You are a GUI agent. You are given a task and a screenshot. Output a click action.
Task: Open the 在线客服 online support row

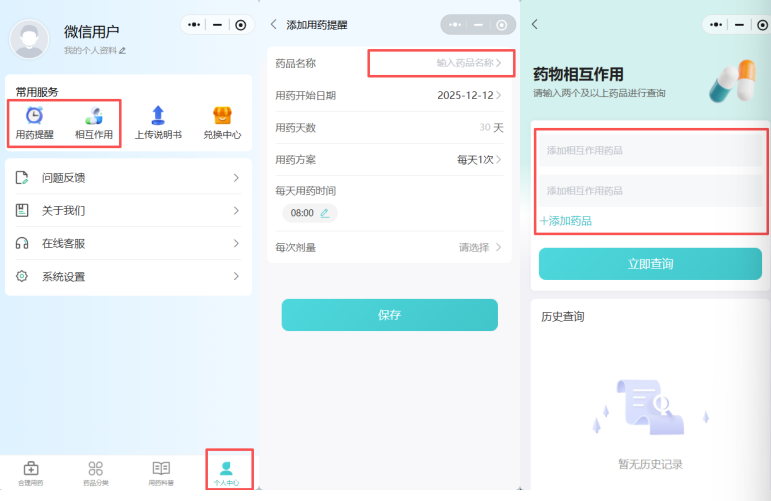128,243
